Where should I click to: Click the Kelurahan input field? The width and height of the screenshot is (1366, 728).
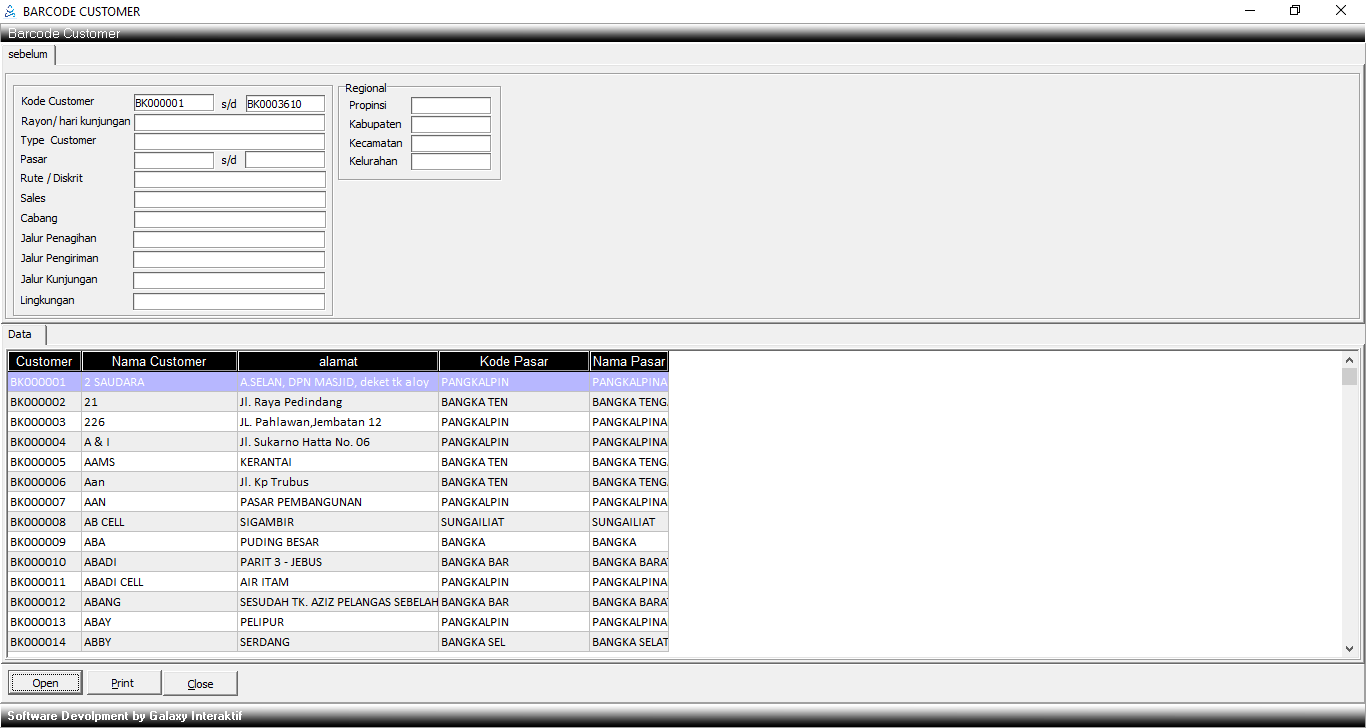pos(450,161)
